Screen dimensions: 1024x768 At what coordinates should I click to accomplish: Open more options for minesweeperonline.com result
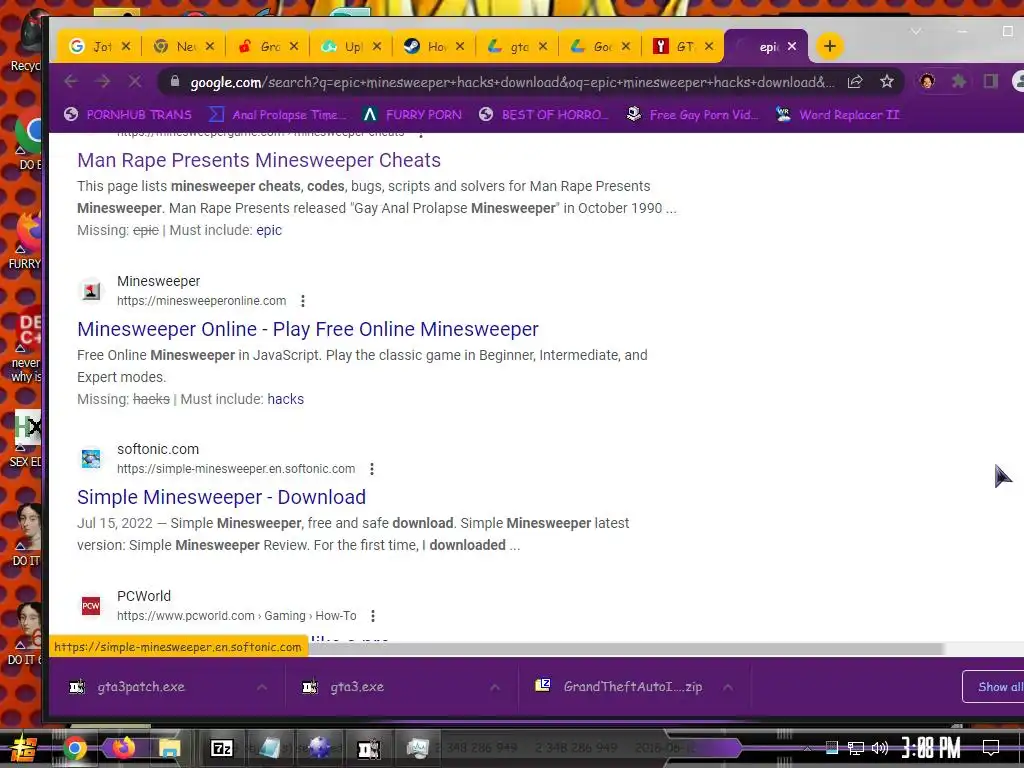coord(302,301)
